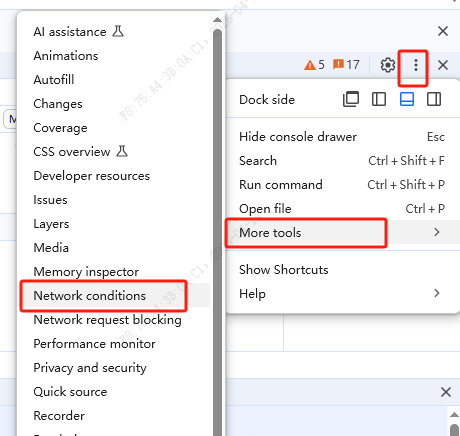Select CSS overview entry
The image size is (460, 436).
(114, 152)
